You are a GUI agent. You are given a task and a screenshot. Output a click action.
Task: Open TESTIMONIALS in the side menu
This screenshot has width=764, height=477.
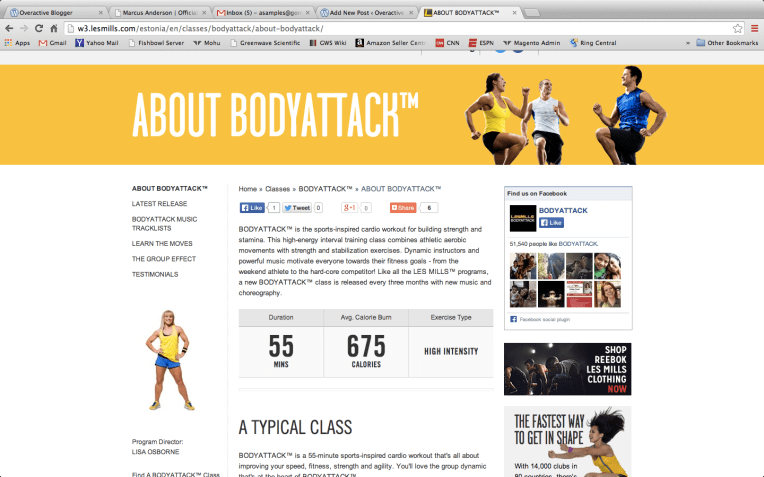point(155,274)
